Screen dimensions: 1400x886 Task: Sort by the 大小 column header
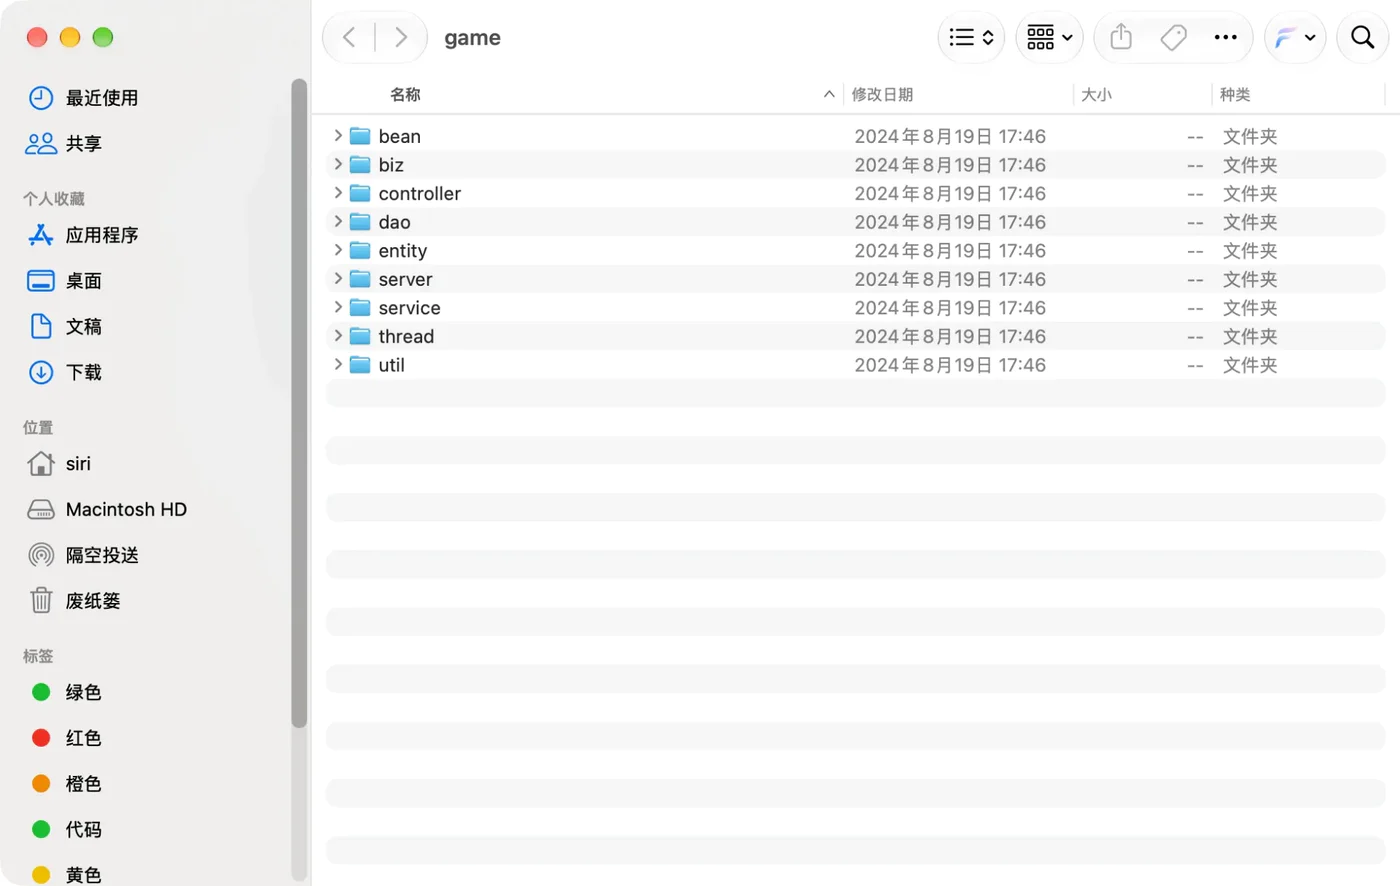pos(1096,95)
